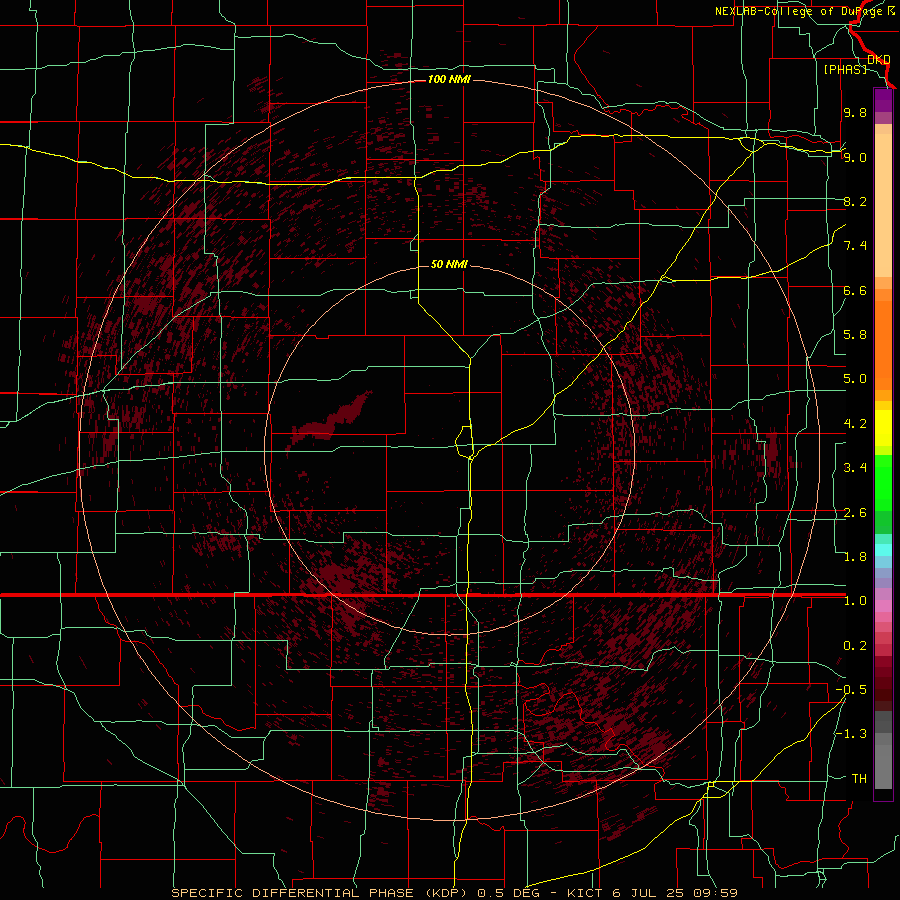
Task: Select the cyan segment of the color bar
Action: [883, 550]
